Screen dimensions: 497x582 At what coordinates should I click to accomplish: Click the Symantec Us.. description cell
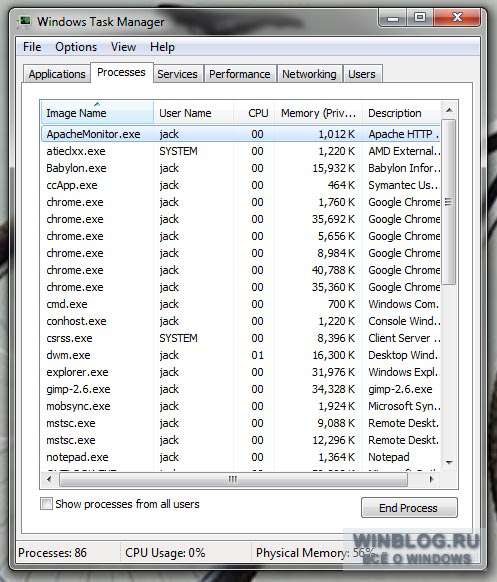point(403,185)
